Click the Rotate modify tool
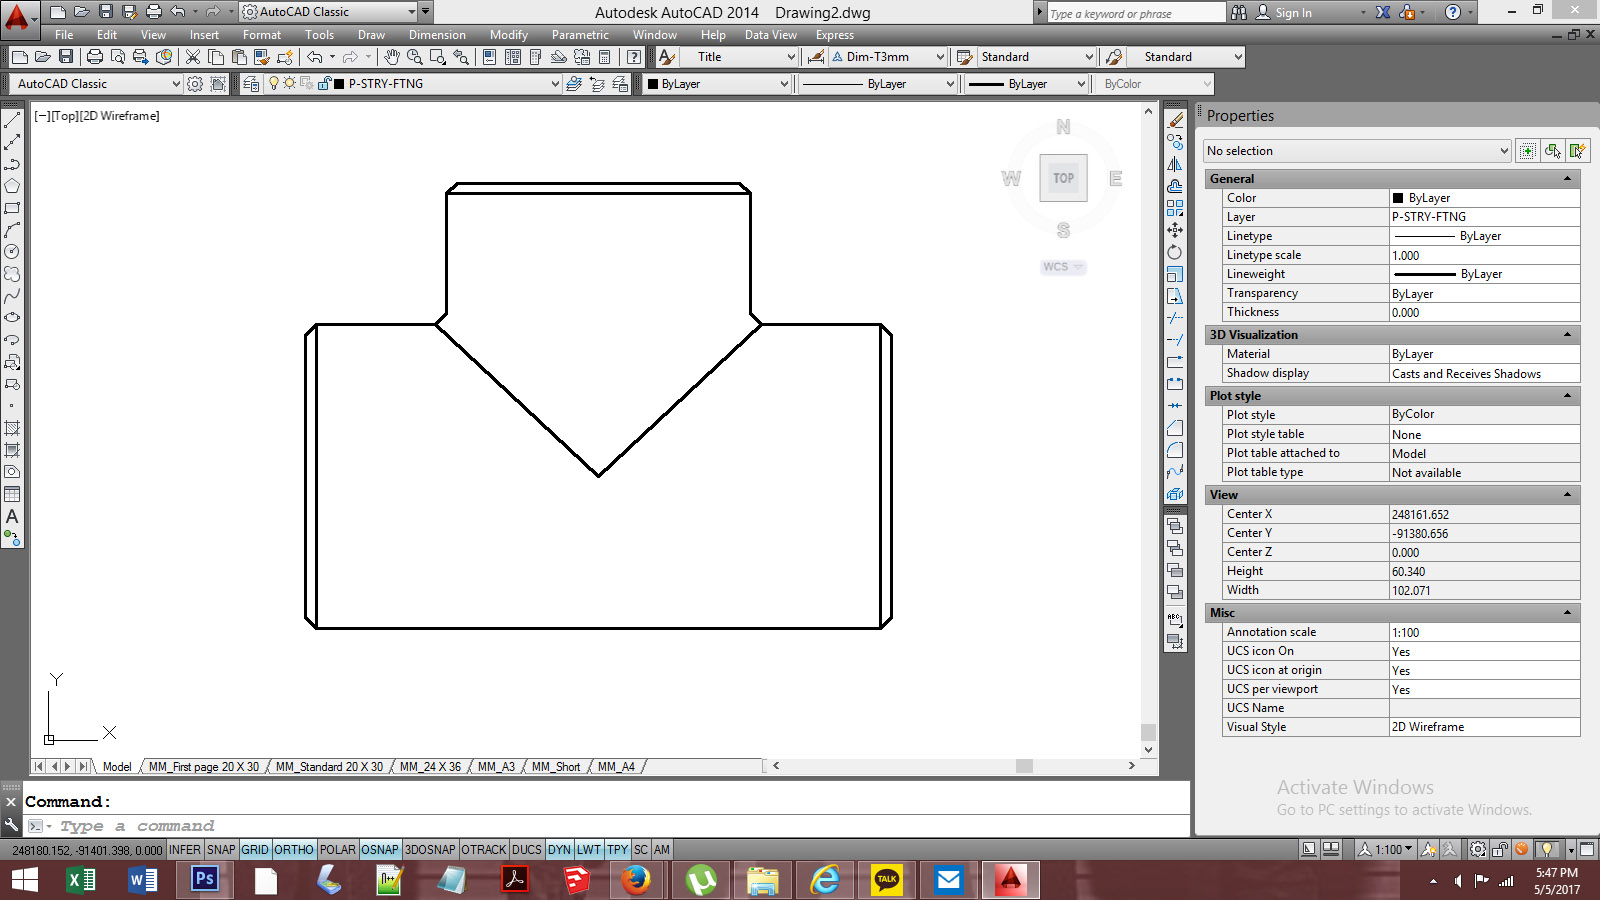Screen dimensions: 1600x900 1175,252
